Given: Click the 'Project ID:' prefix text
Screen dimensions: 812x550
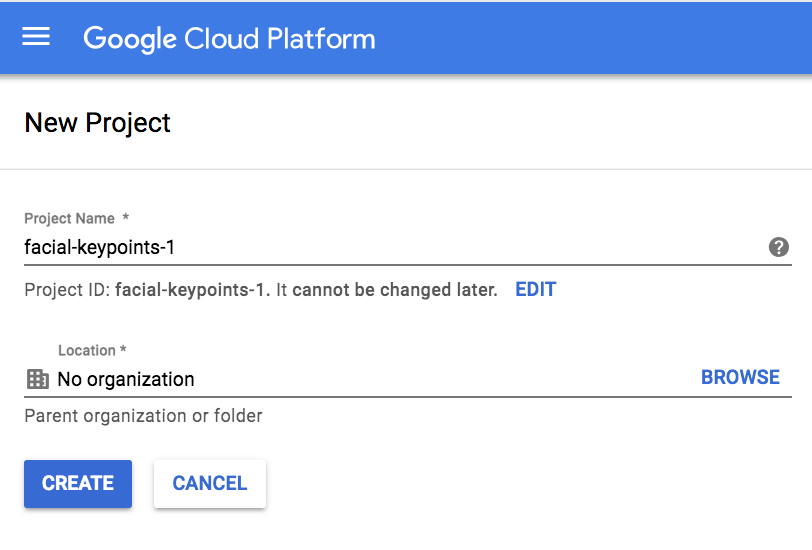Looking at the screenshot, I should coord(67,290).
